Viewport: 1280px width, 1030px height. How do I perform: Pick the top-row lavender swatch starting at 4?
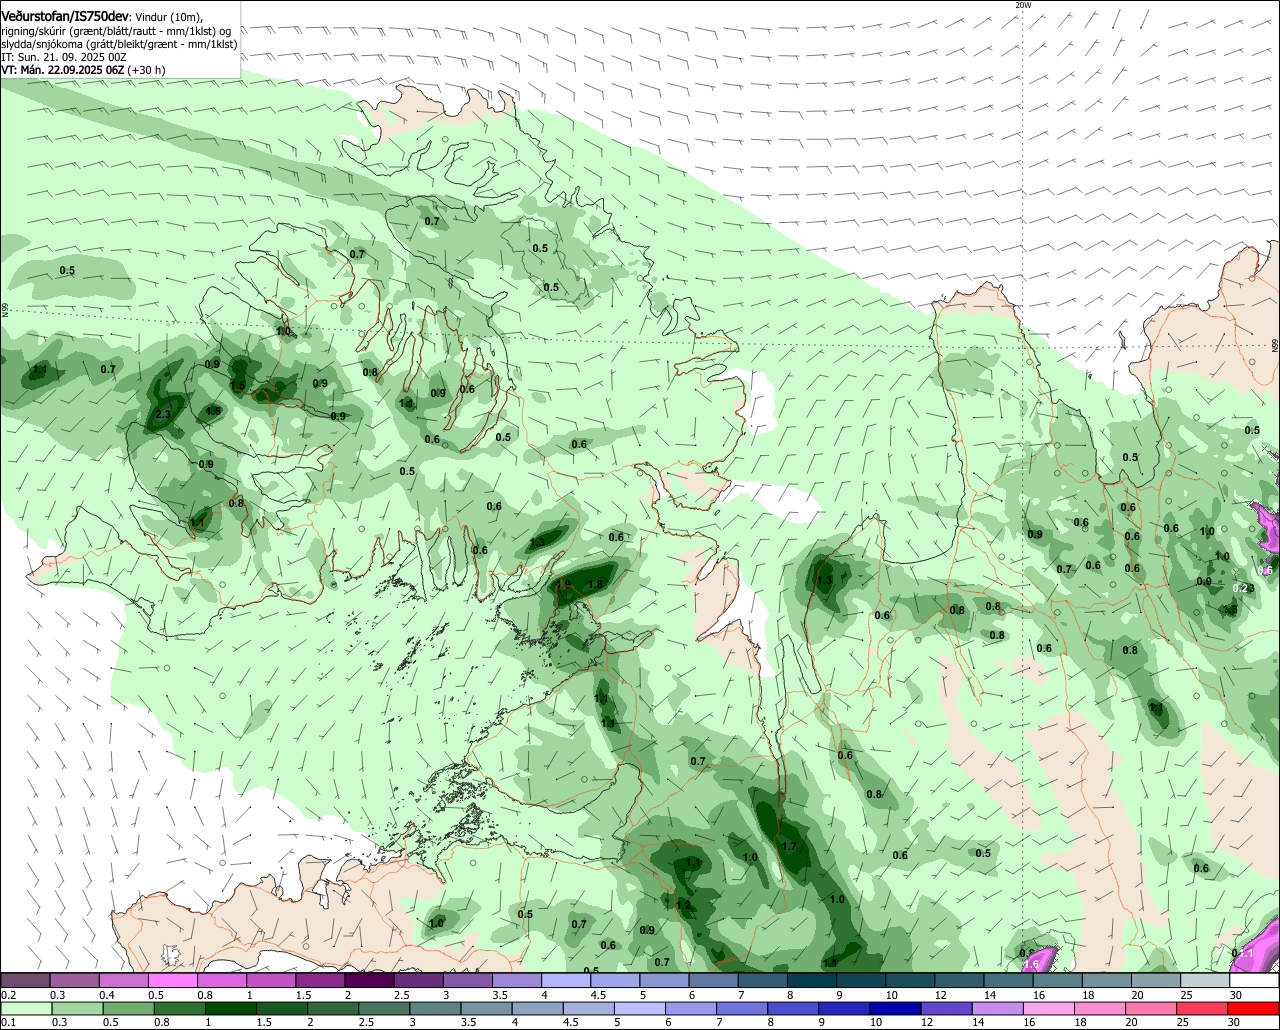565,980
